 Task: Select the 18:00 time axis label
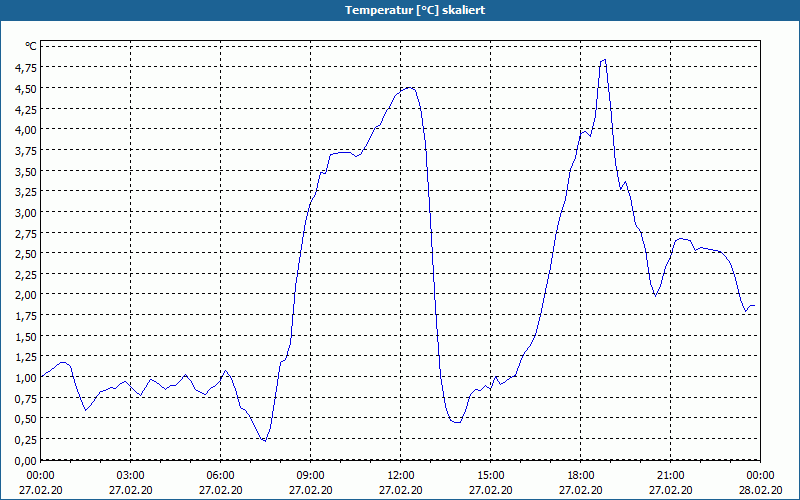[x=581, y=476]
